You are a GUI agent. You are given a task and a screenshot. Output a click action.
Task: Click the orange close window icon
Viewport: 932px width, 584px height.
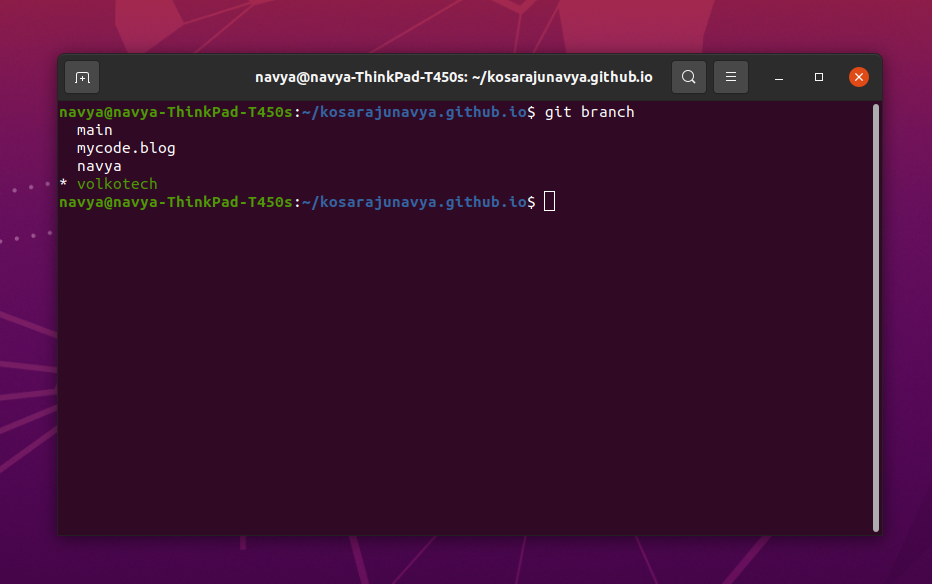858,76
